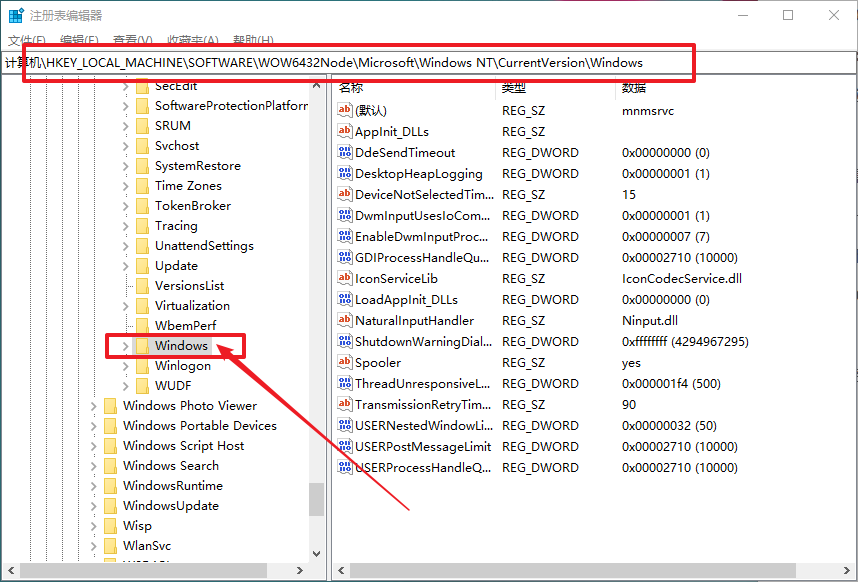Click the 0xffffffff (4294967295) data cell
This screenshot has height=582, width=858.
point(685,341)
